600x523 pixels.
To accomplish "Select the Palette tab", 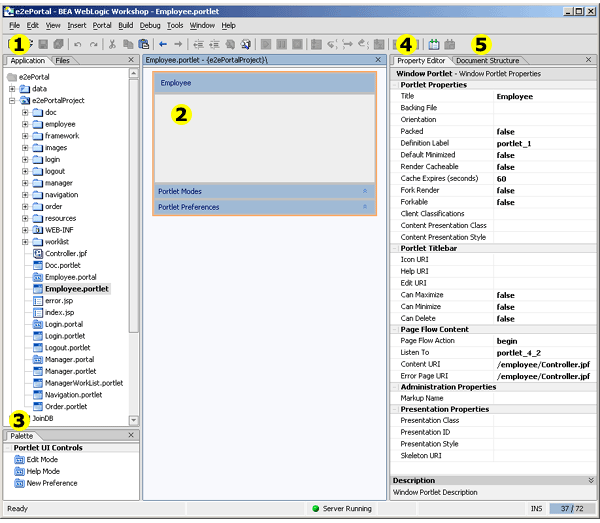I will coord(22,436).
